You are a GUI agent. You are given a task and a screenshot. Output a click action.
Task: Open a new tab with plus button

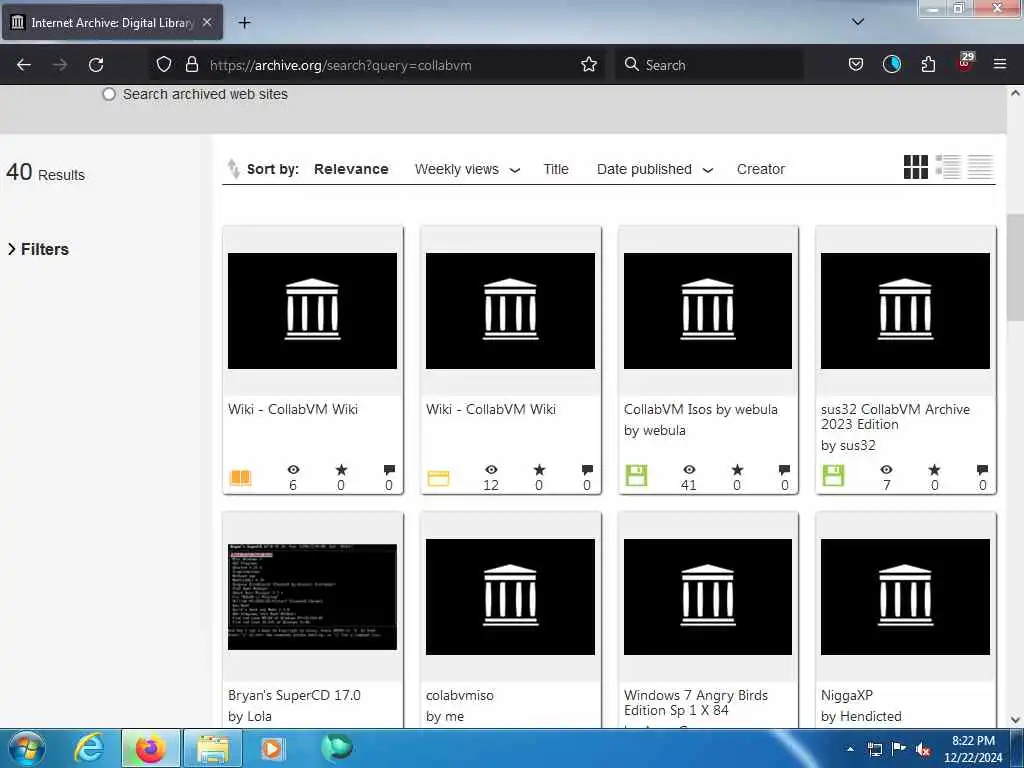[244, 23]
